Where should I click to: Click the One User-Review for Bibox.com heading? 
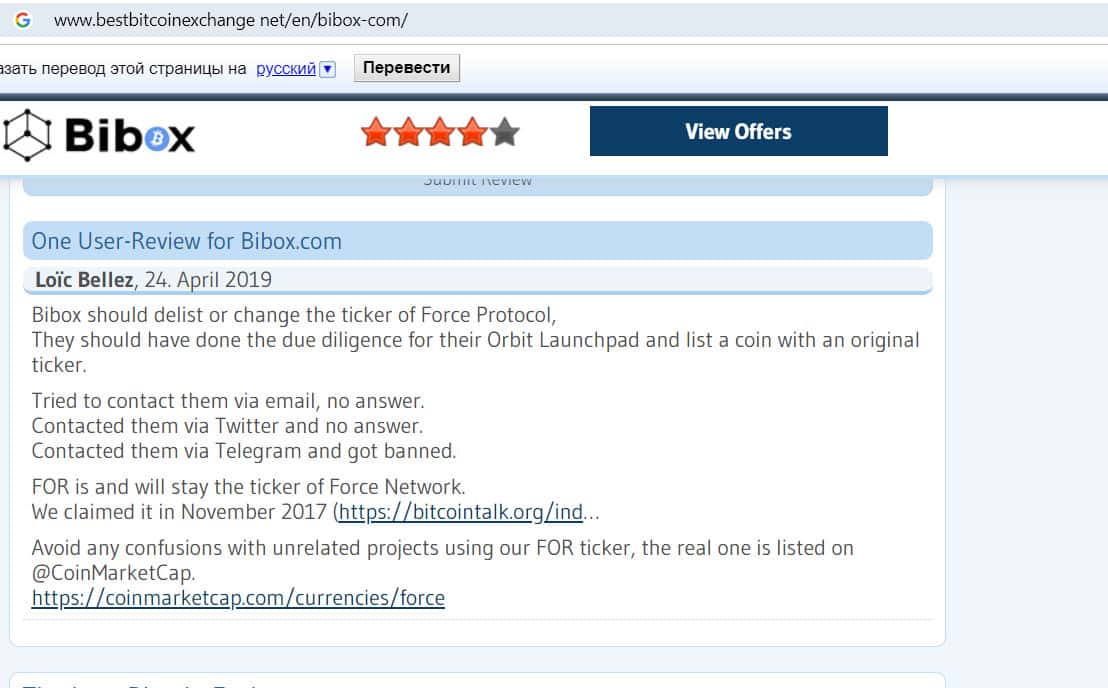187,241
